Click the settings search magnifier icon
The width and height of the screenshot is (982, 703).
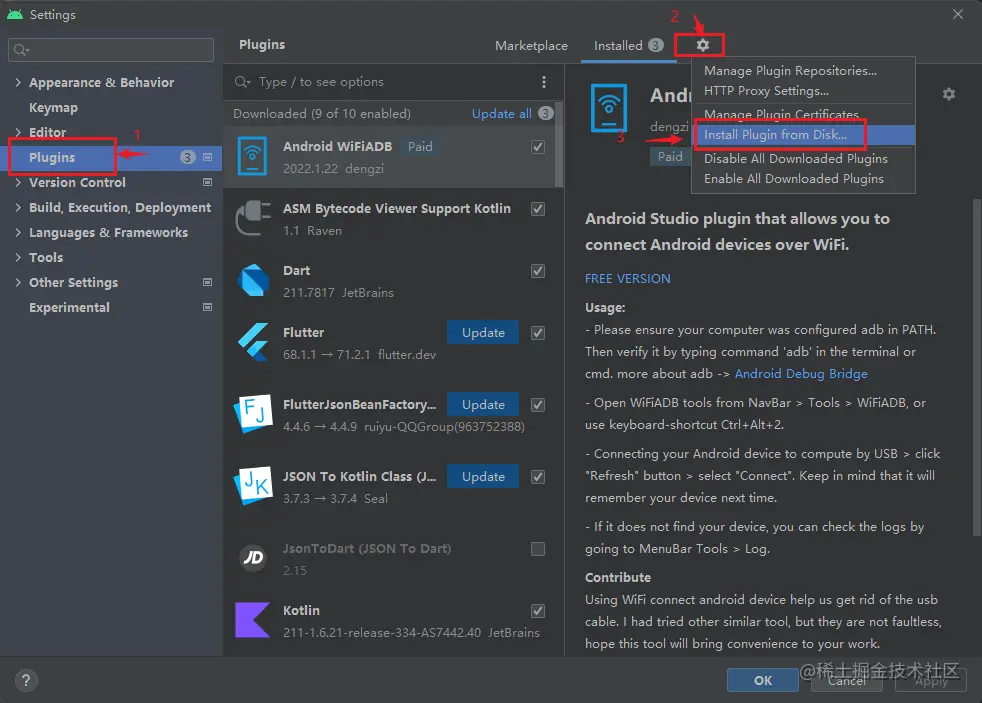pyautogui.click(x=21, y=50)
